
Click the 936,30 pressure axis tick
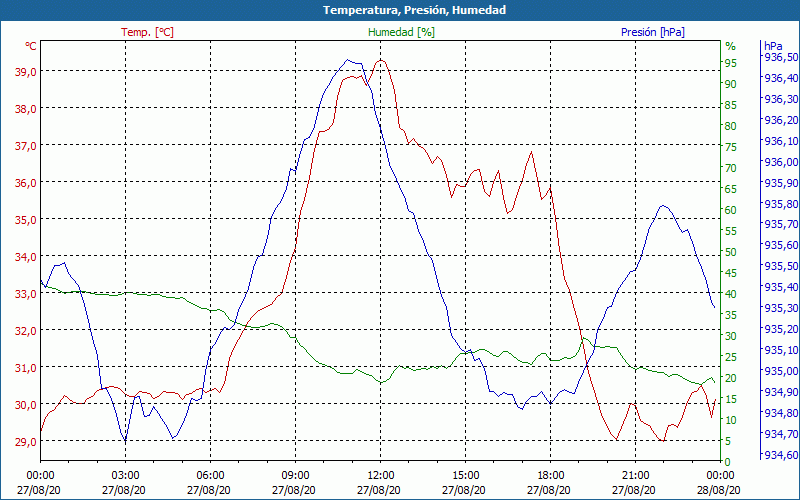coord(781,98)
